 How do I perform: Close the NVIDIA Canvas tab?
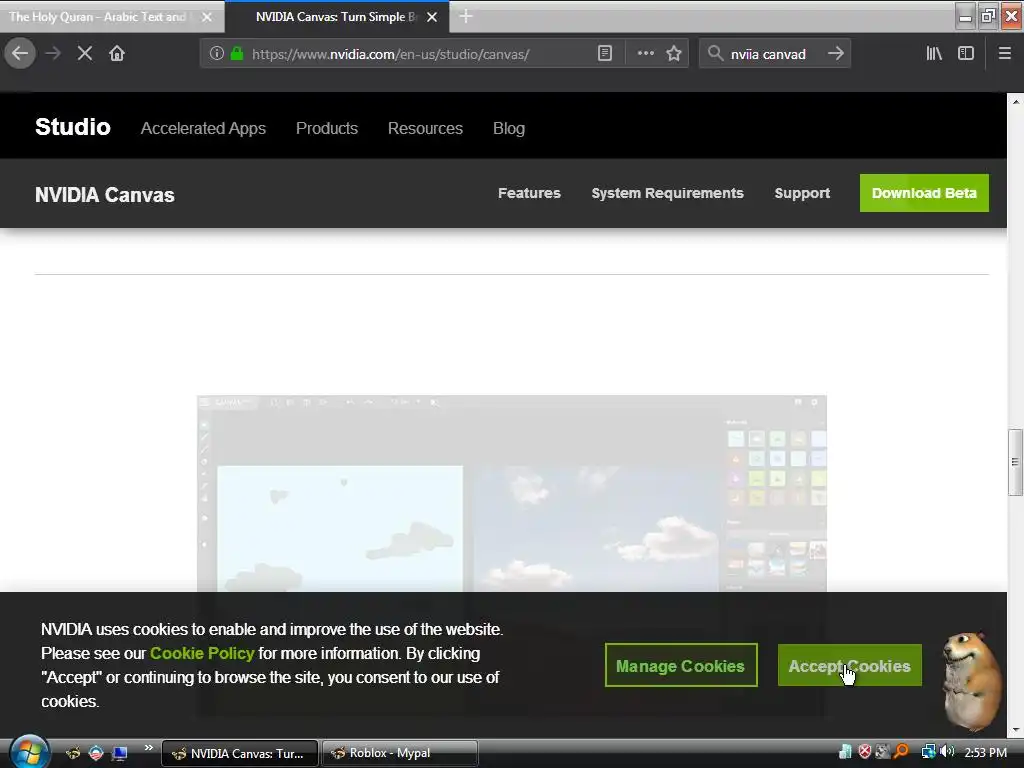[432, 17]
